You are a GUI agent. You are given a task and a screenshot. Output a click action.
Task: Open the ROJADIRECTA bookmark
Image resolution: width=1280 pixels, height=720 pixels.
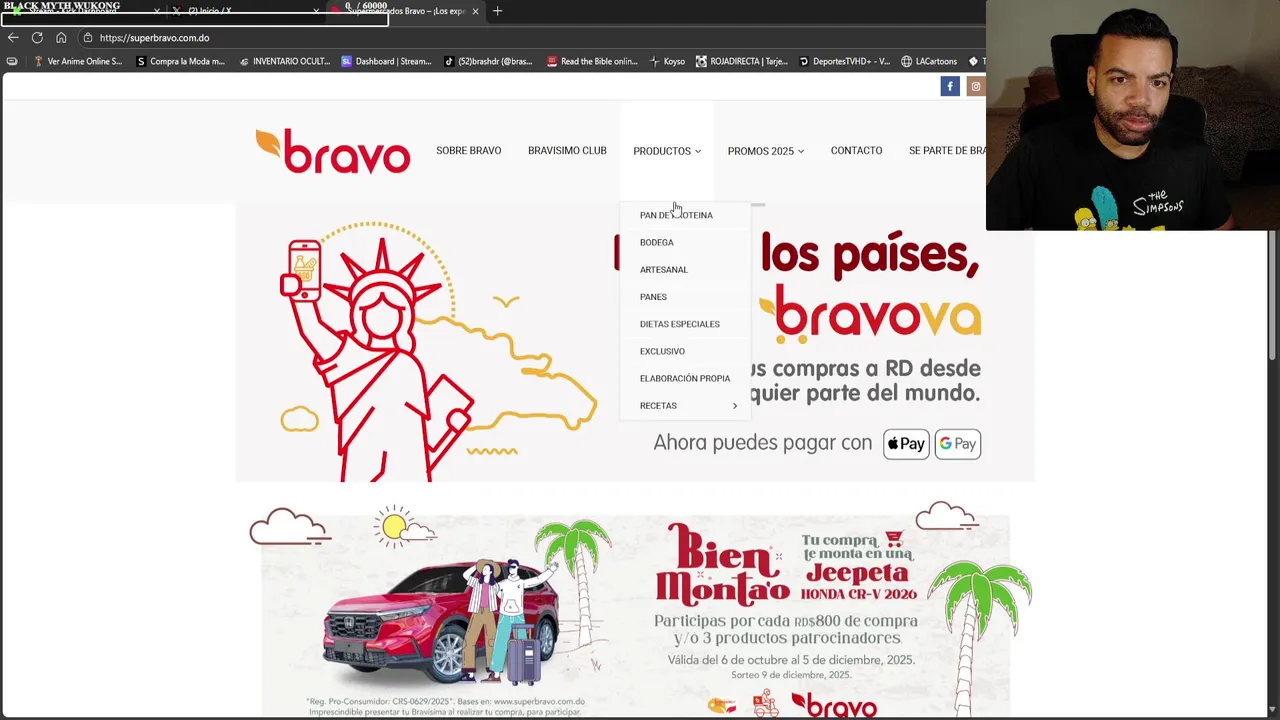(742, 61)
